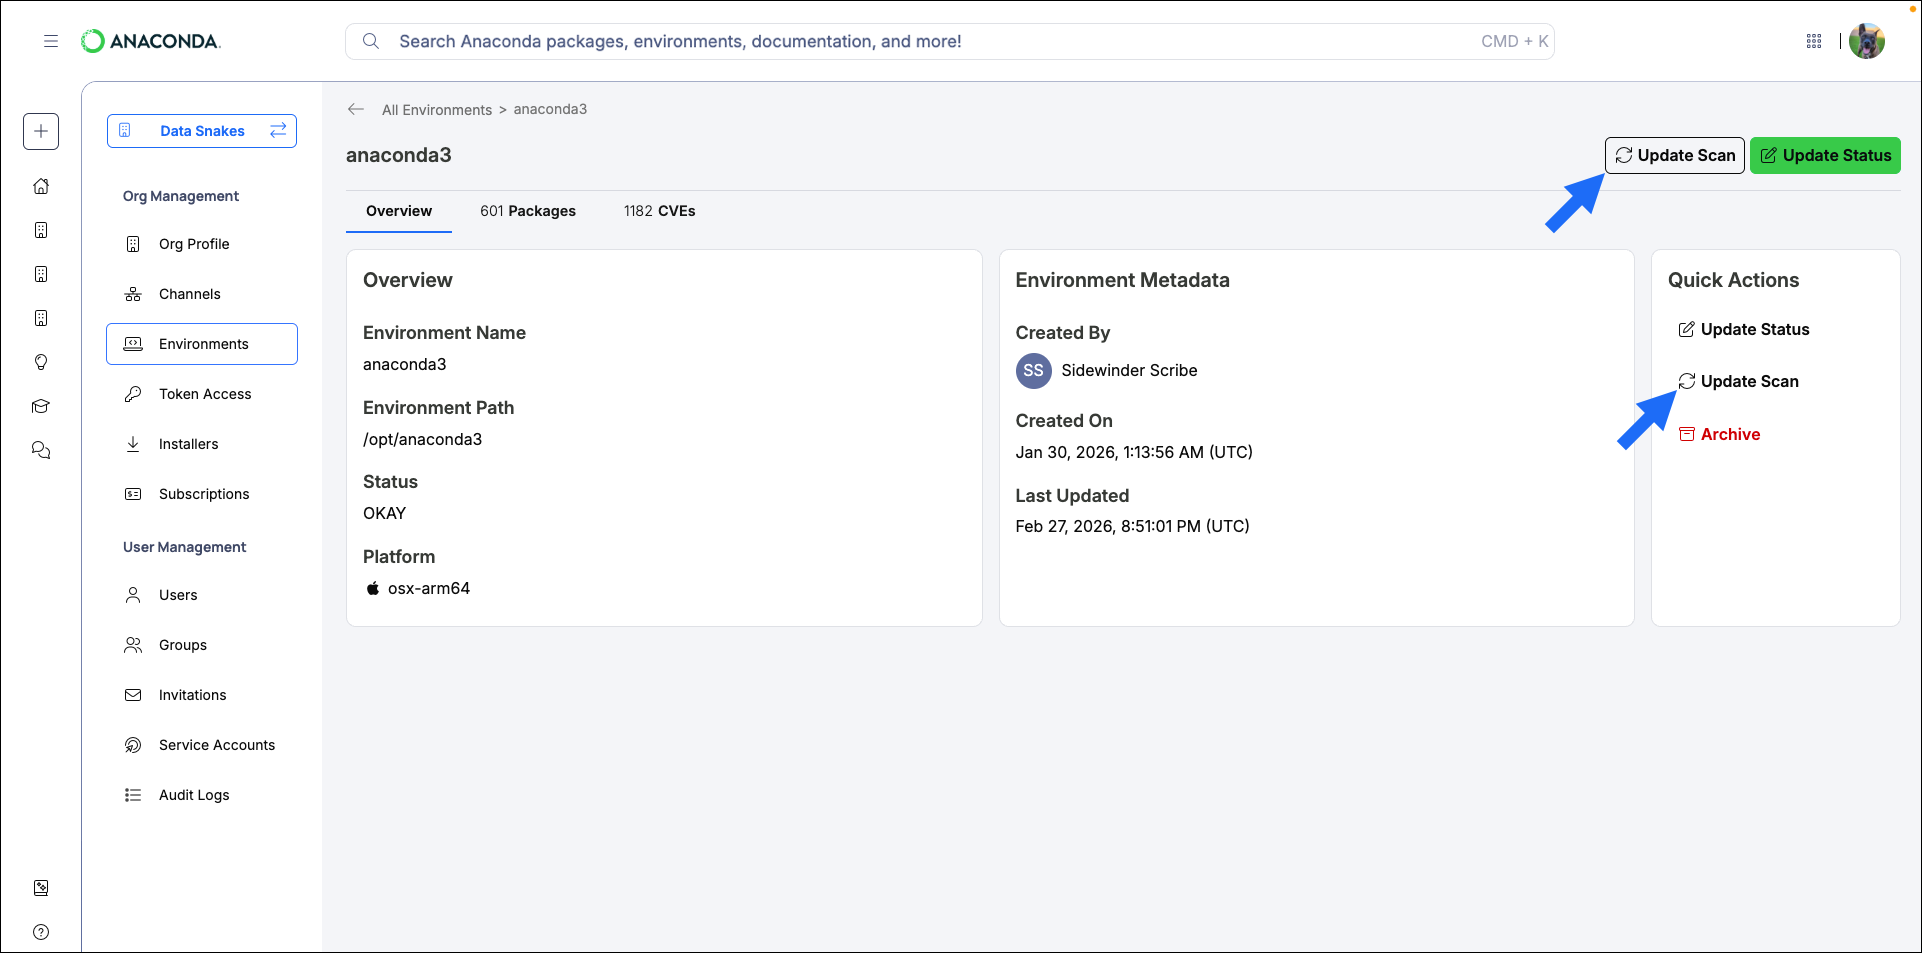Click the User Management section heading
Viewport: 1922px width, 953px height.
[x=184, y=547]
